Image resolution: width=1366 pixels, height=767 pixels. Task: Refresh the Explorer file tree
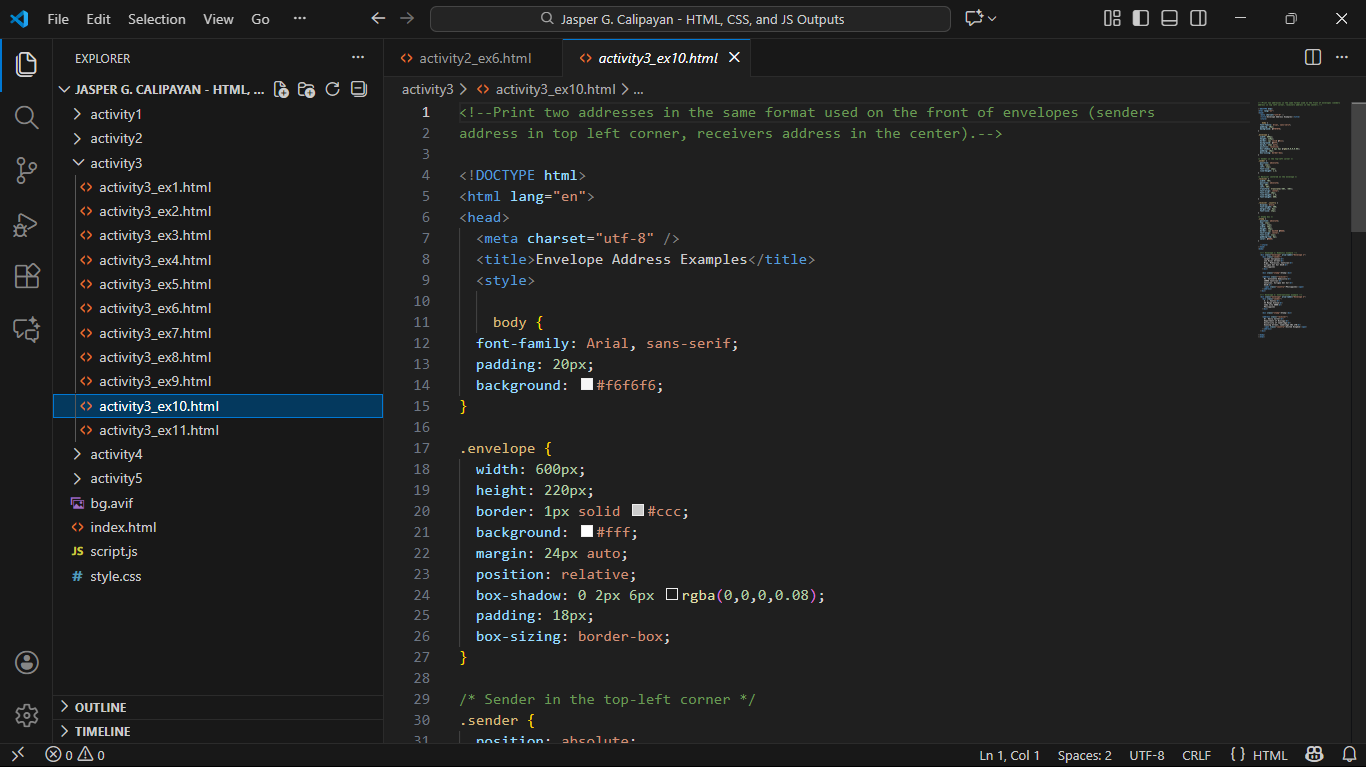[333, 89]
